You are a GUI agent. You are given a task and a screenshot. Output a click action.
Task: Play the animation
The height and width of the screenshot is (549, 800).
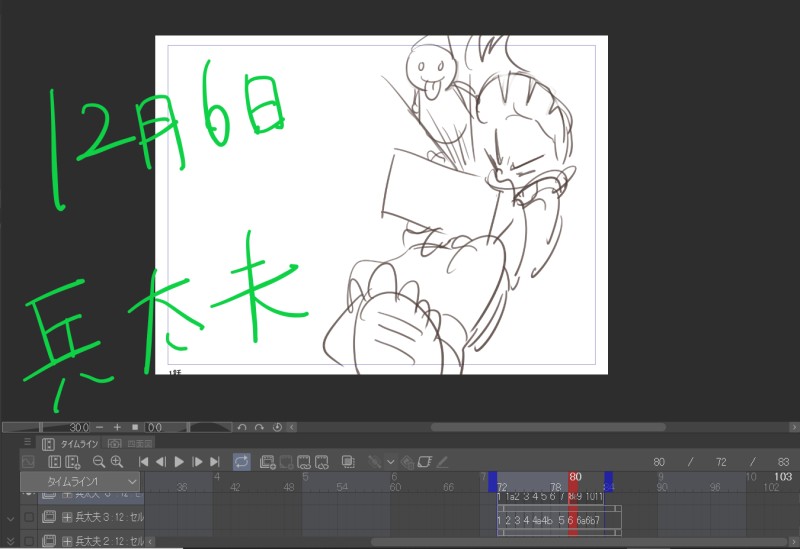coord(179,462)
